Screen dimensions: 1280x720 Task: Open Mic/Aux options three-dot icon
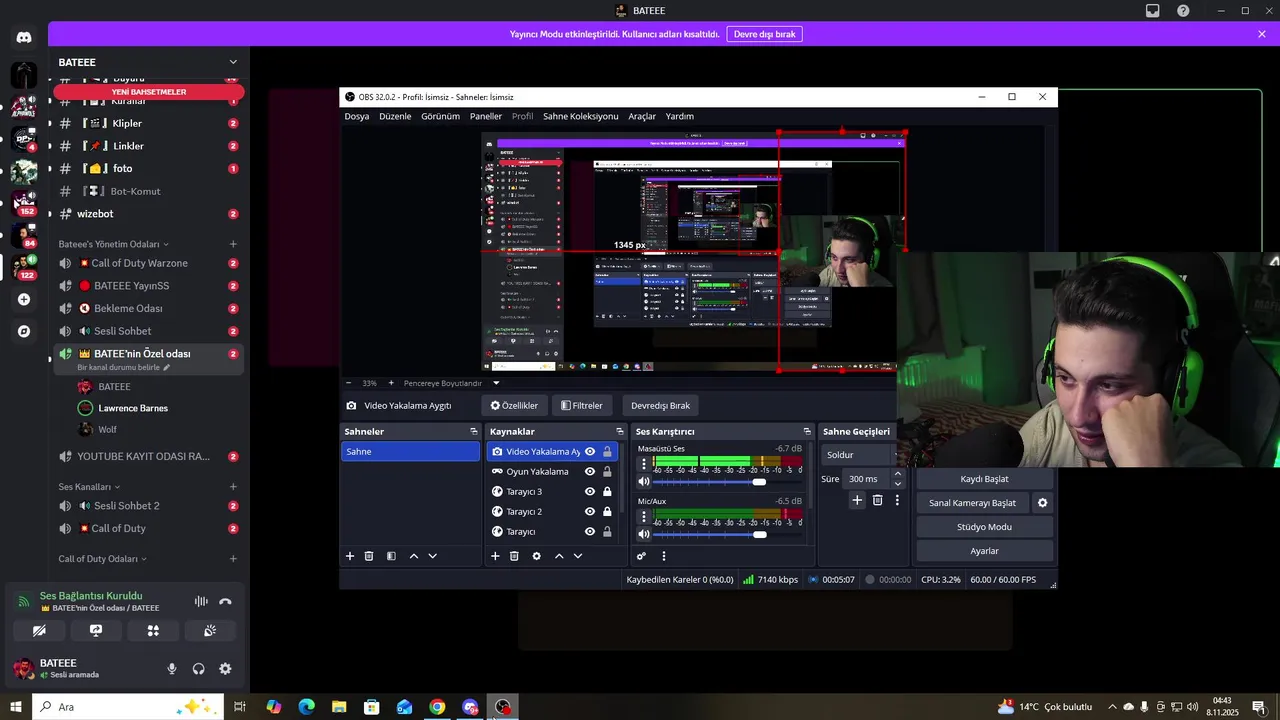[644, 517]
